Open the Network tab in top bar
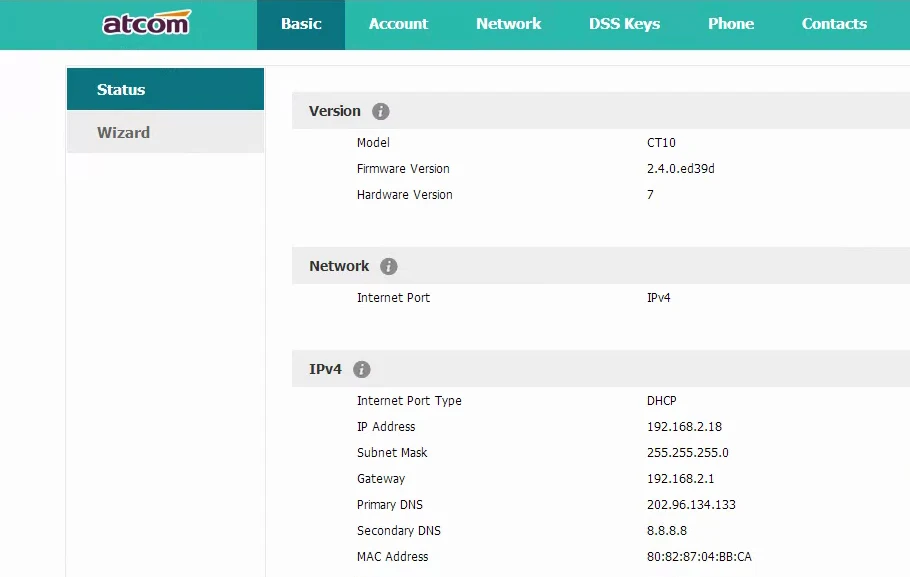The width and height of the screenshot is (910, 577). tap(508, 24)
